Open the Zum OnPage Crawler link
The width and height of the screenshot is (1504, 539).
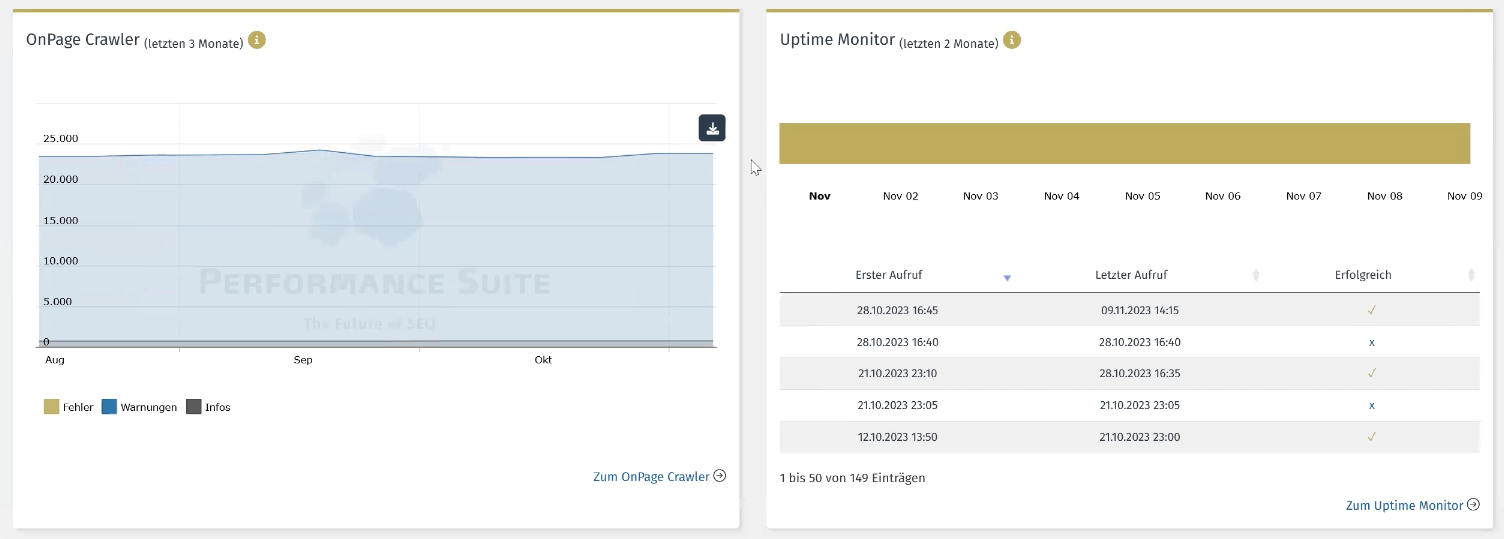[x=651, y=477]
